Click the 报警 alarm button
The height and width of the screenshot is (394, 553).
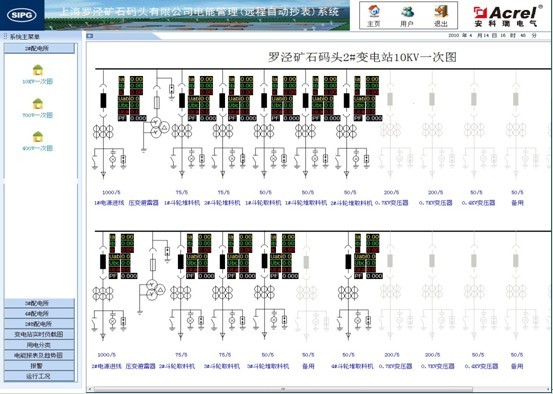39,365
